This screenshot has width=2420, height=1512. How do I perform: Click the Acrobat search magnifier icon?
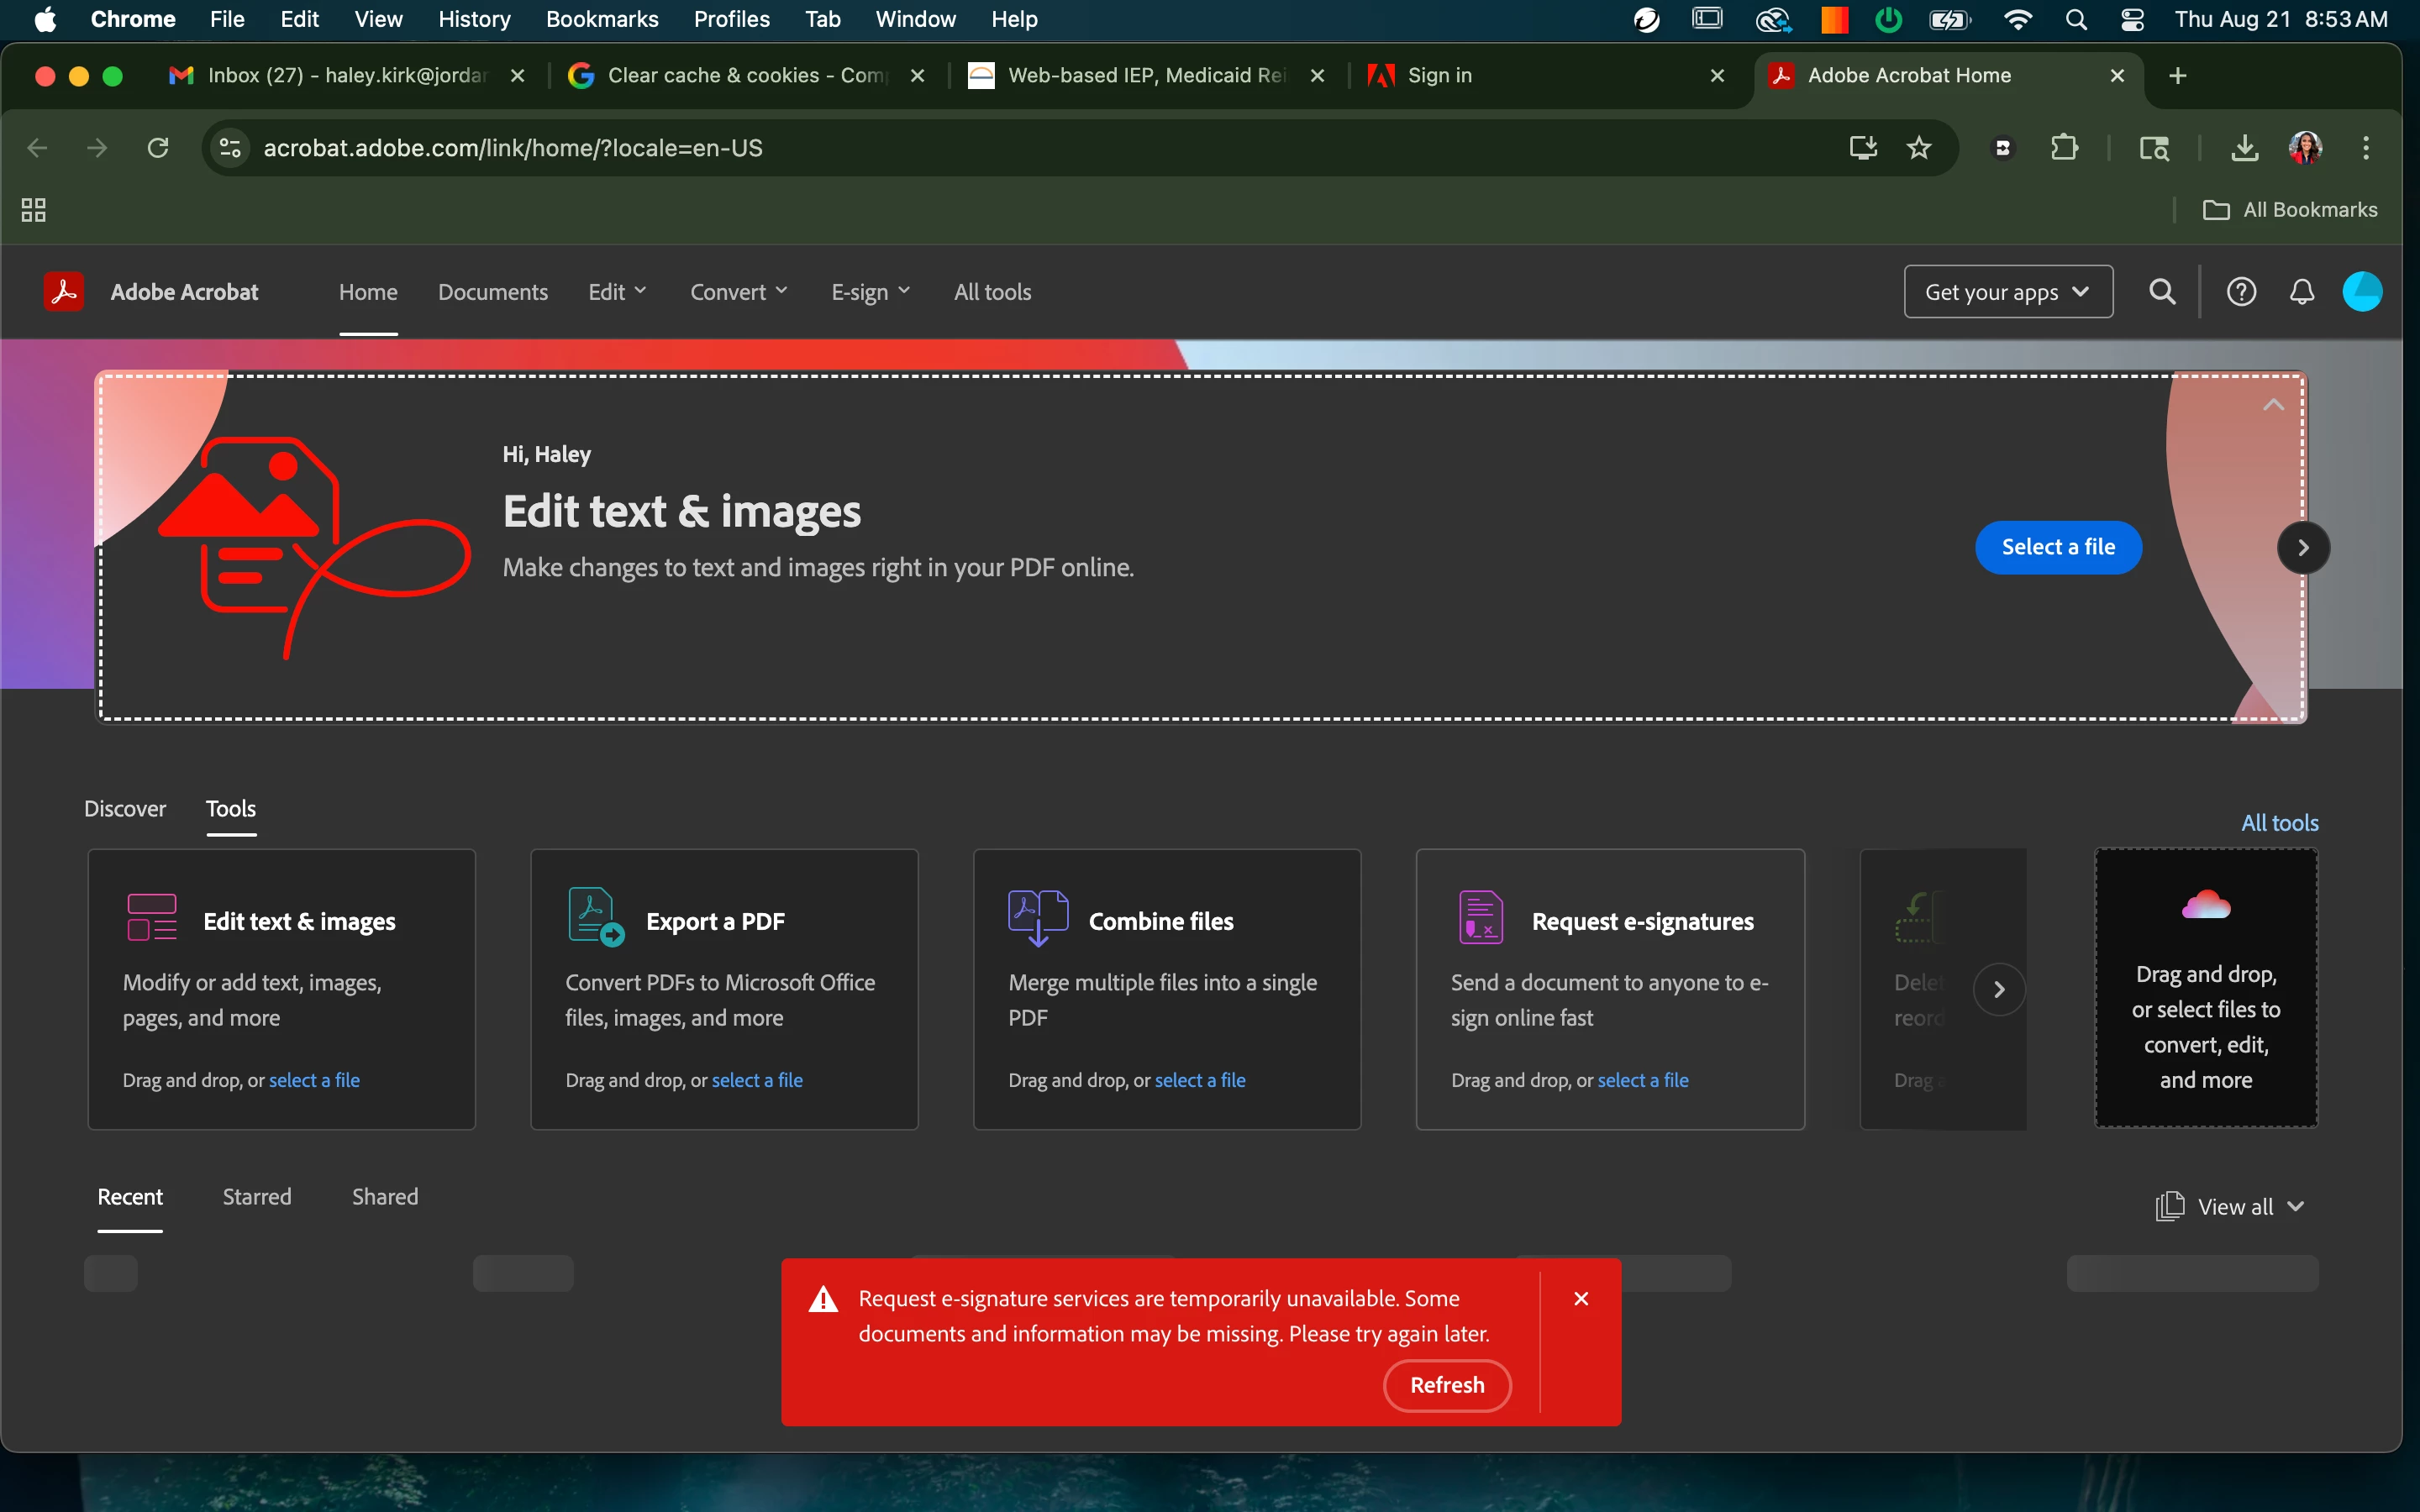coord(2162,292)
